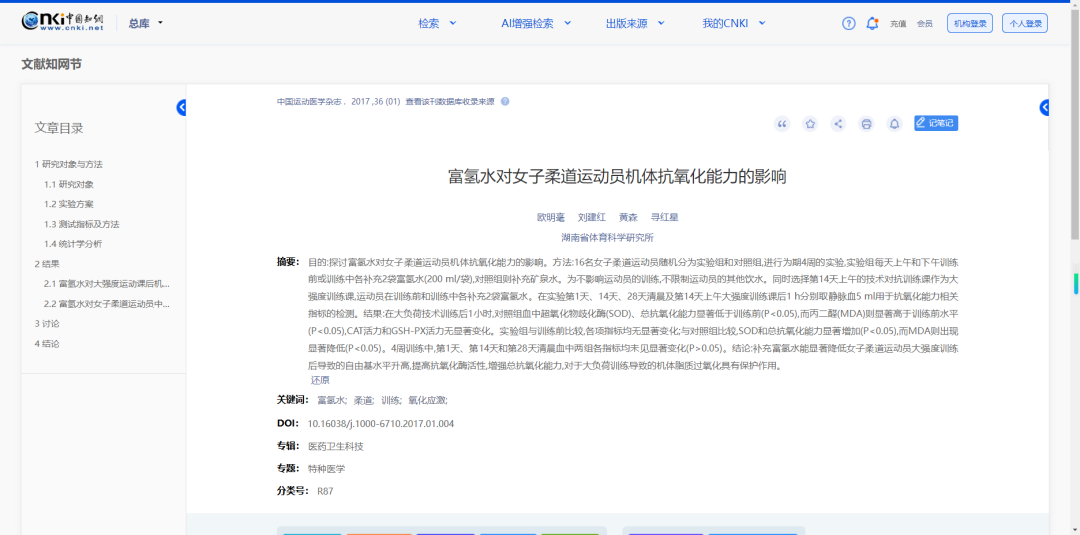Click the 机构登录 button
Image resolution: width=1080 pixels, height=535 pixels.
(969, 23)
